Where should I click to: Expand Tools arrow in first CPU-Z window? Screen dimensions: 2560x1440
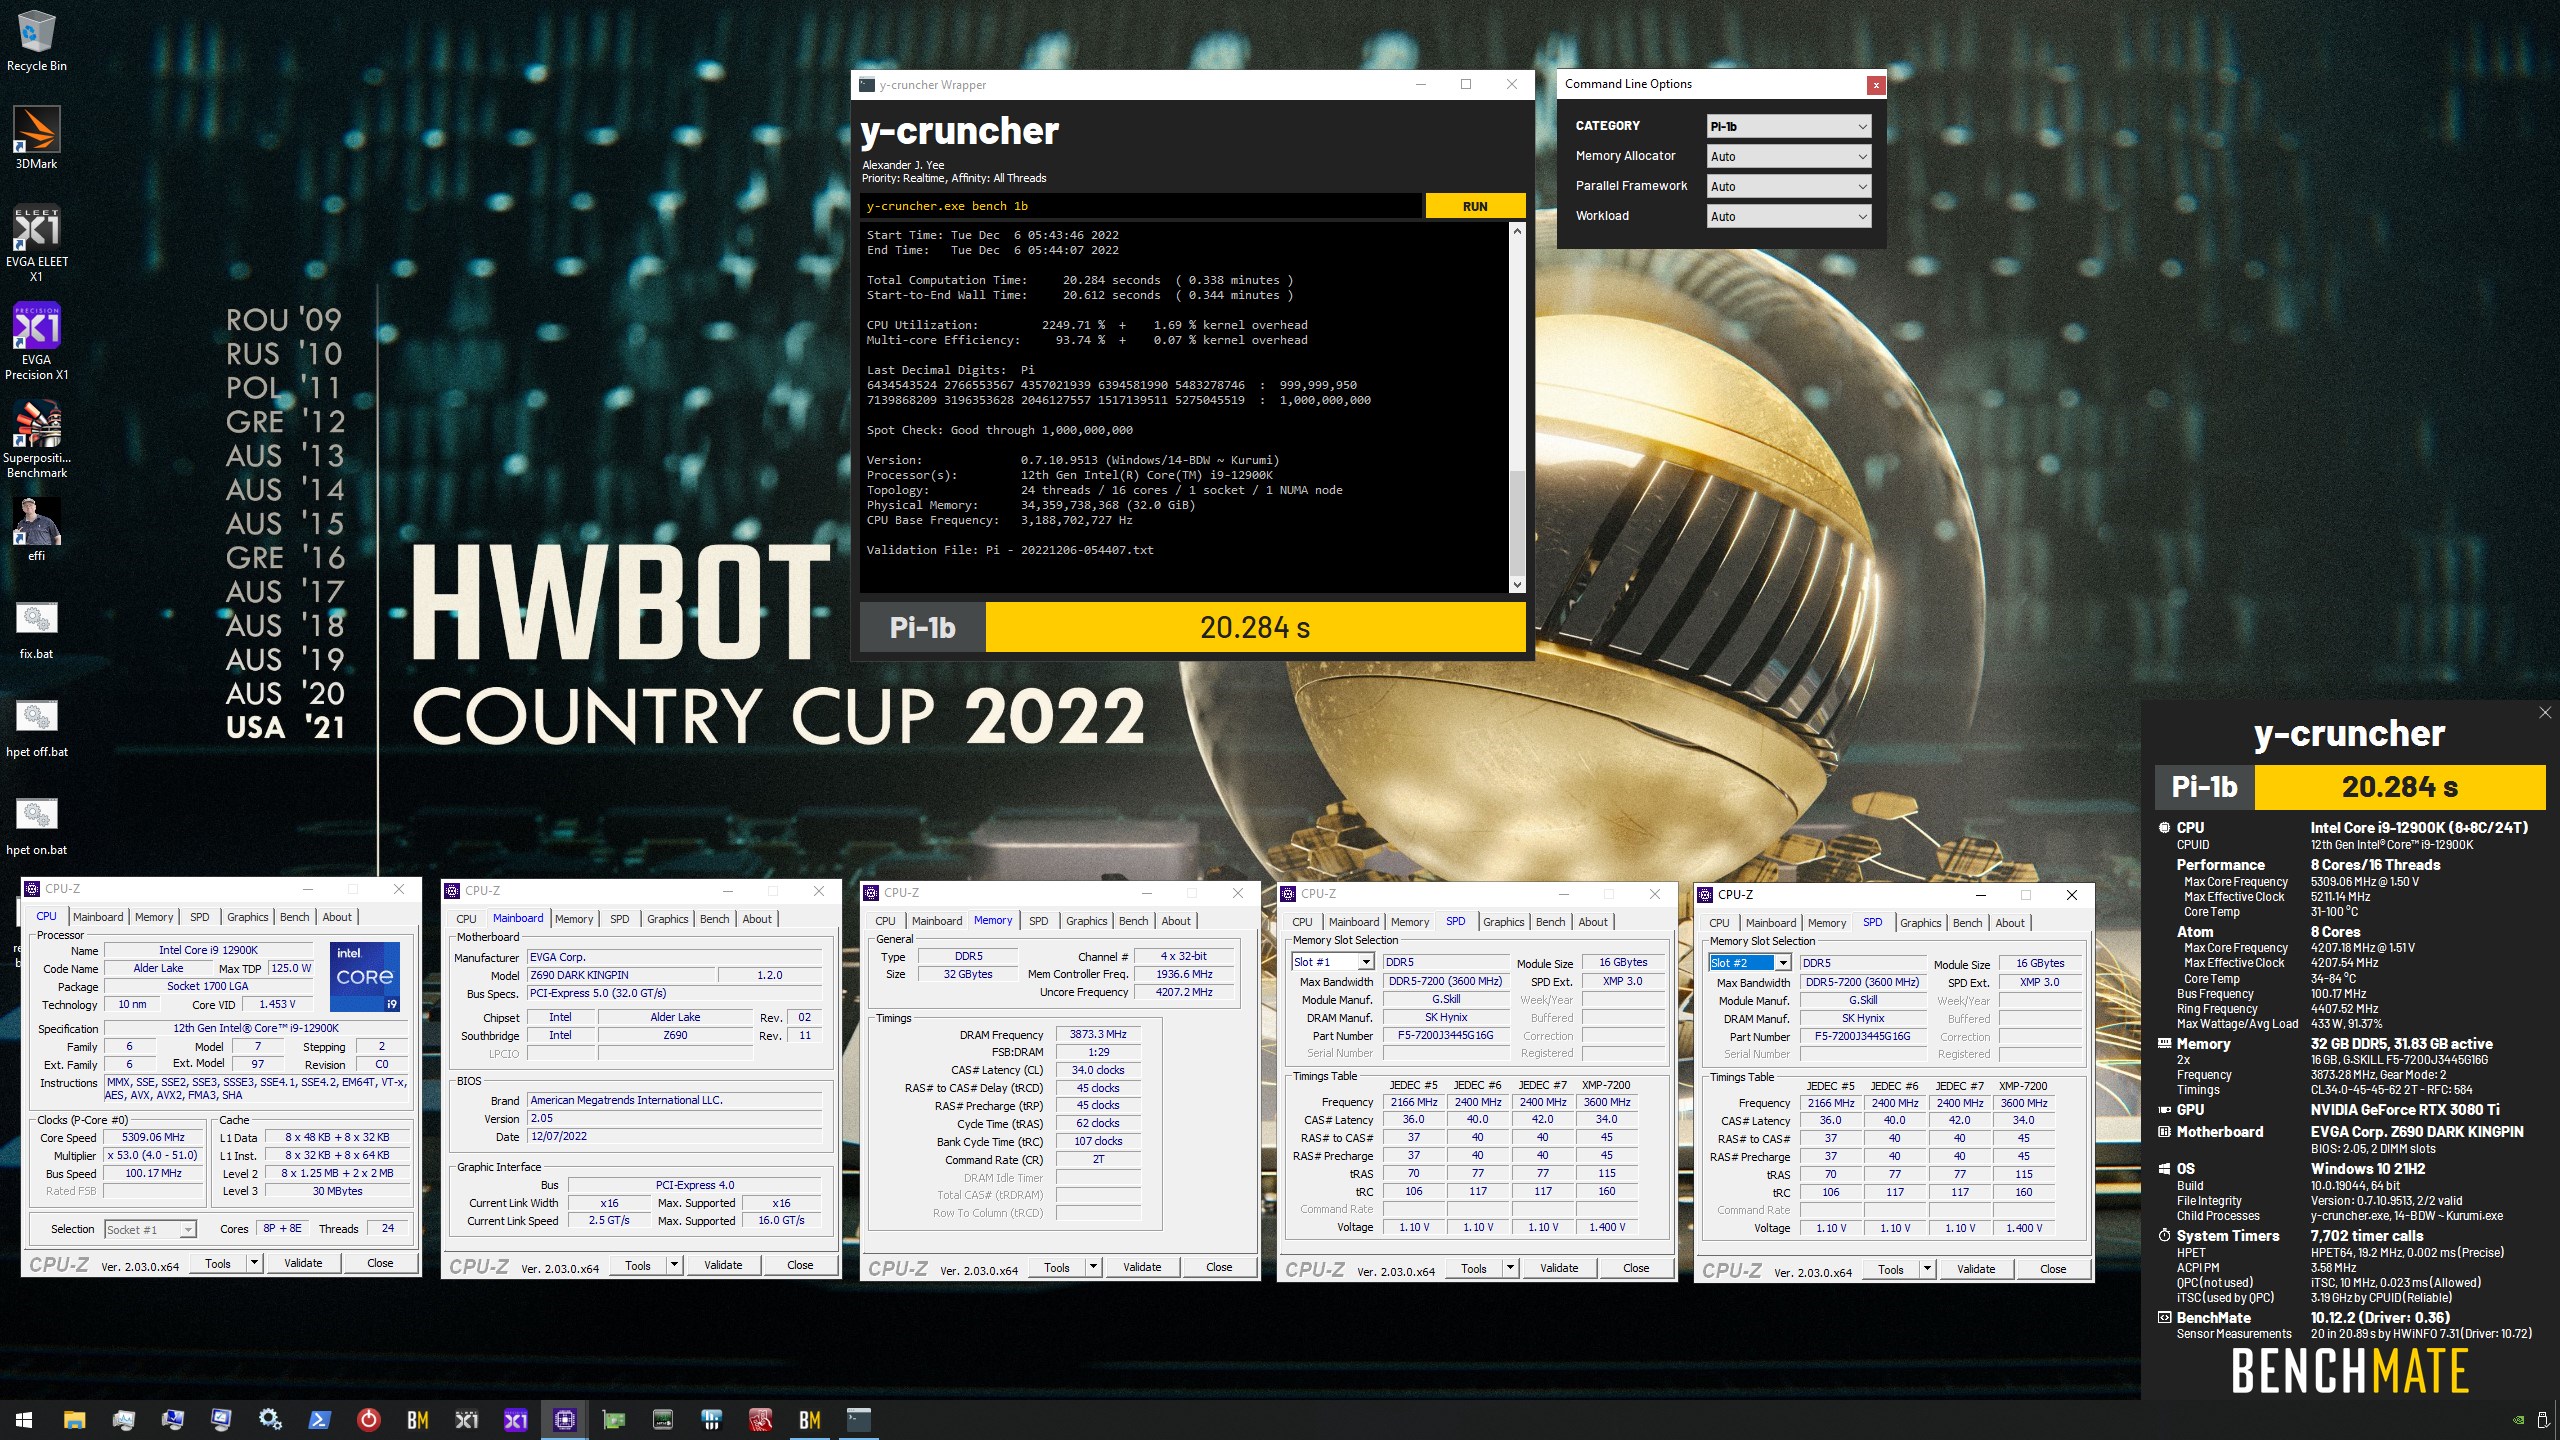click(254, 1263)
